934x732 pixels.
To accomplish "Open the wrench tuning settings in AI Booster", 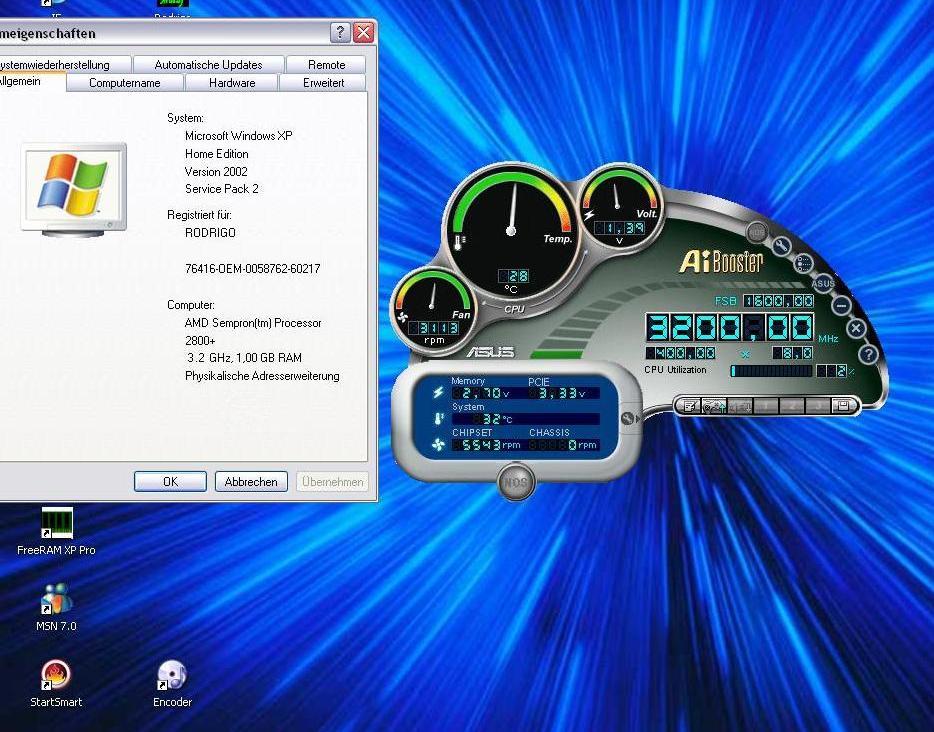I will click(781, 246).
